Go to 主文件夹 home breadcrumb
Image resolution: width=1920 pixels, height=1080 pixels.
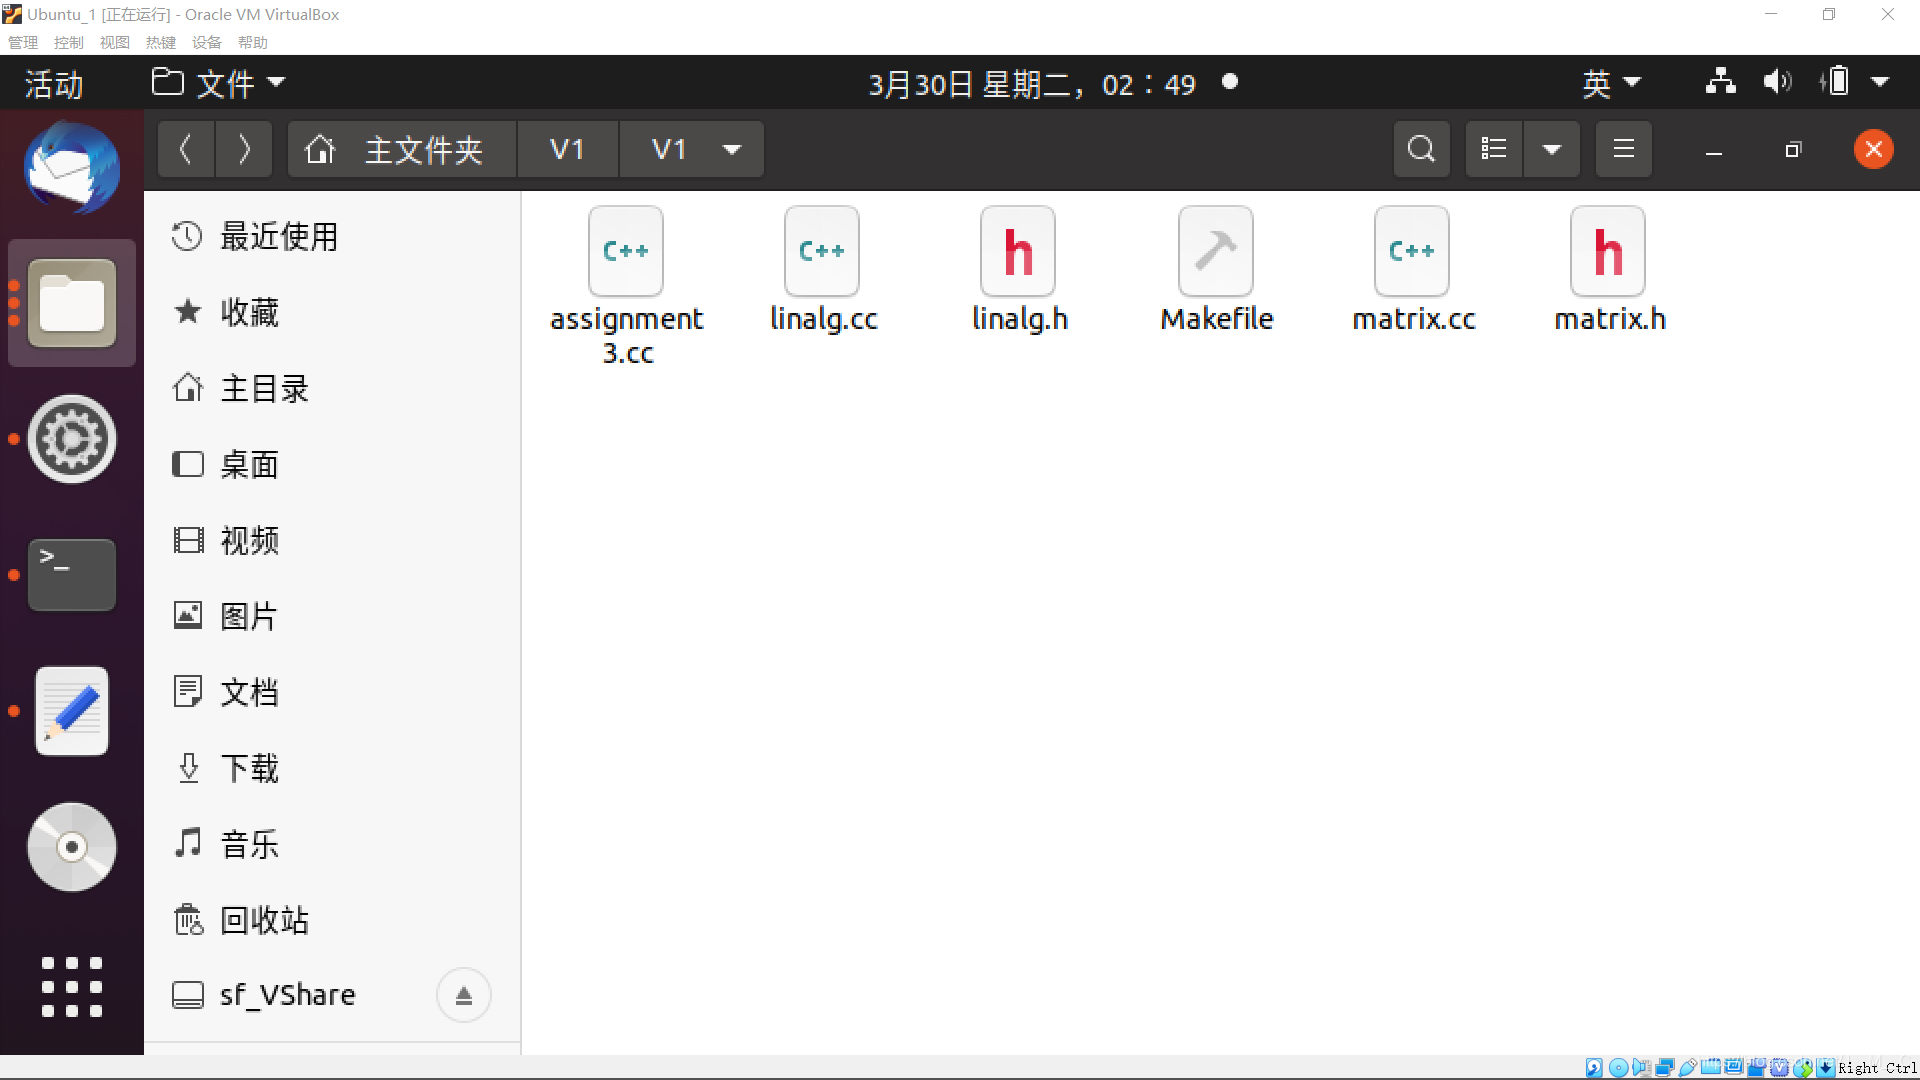[402, 150]
